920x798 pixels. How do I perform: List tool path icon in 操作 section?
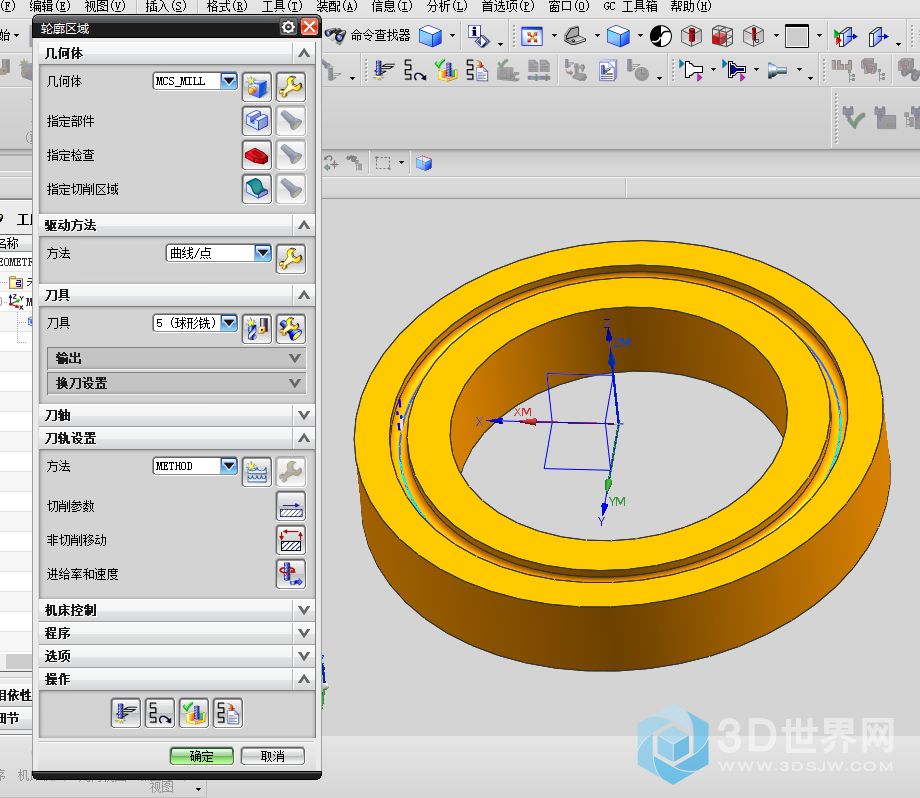click(228, 713)
